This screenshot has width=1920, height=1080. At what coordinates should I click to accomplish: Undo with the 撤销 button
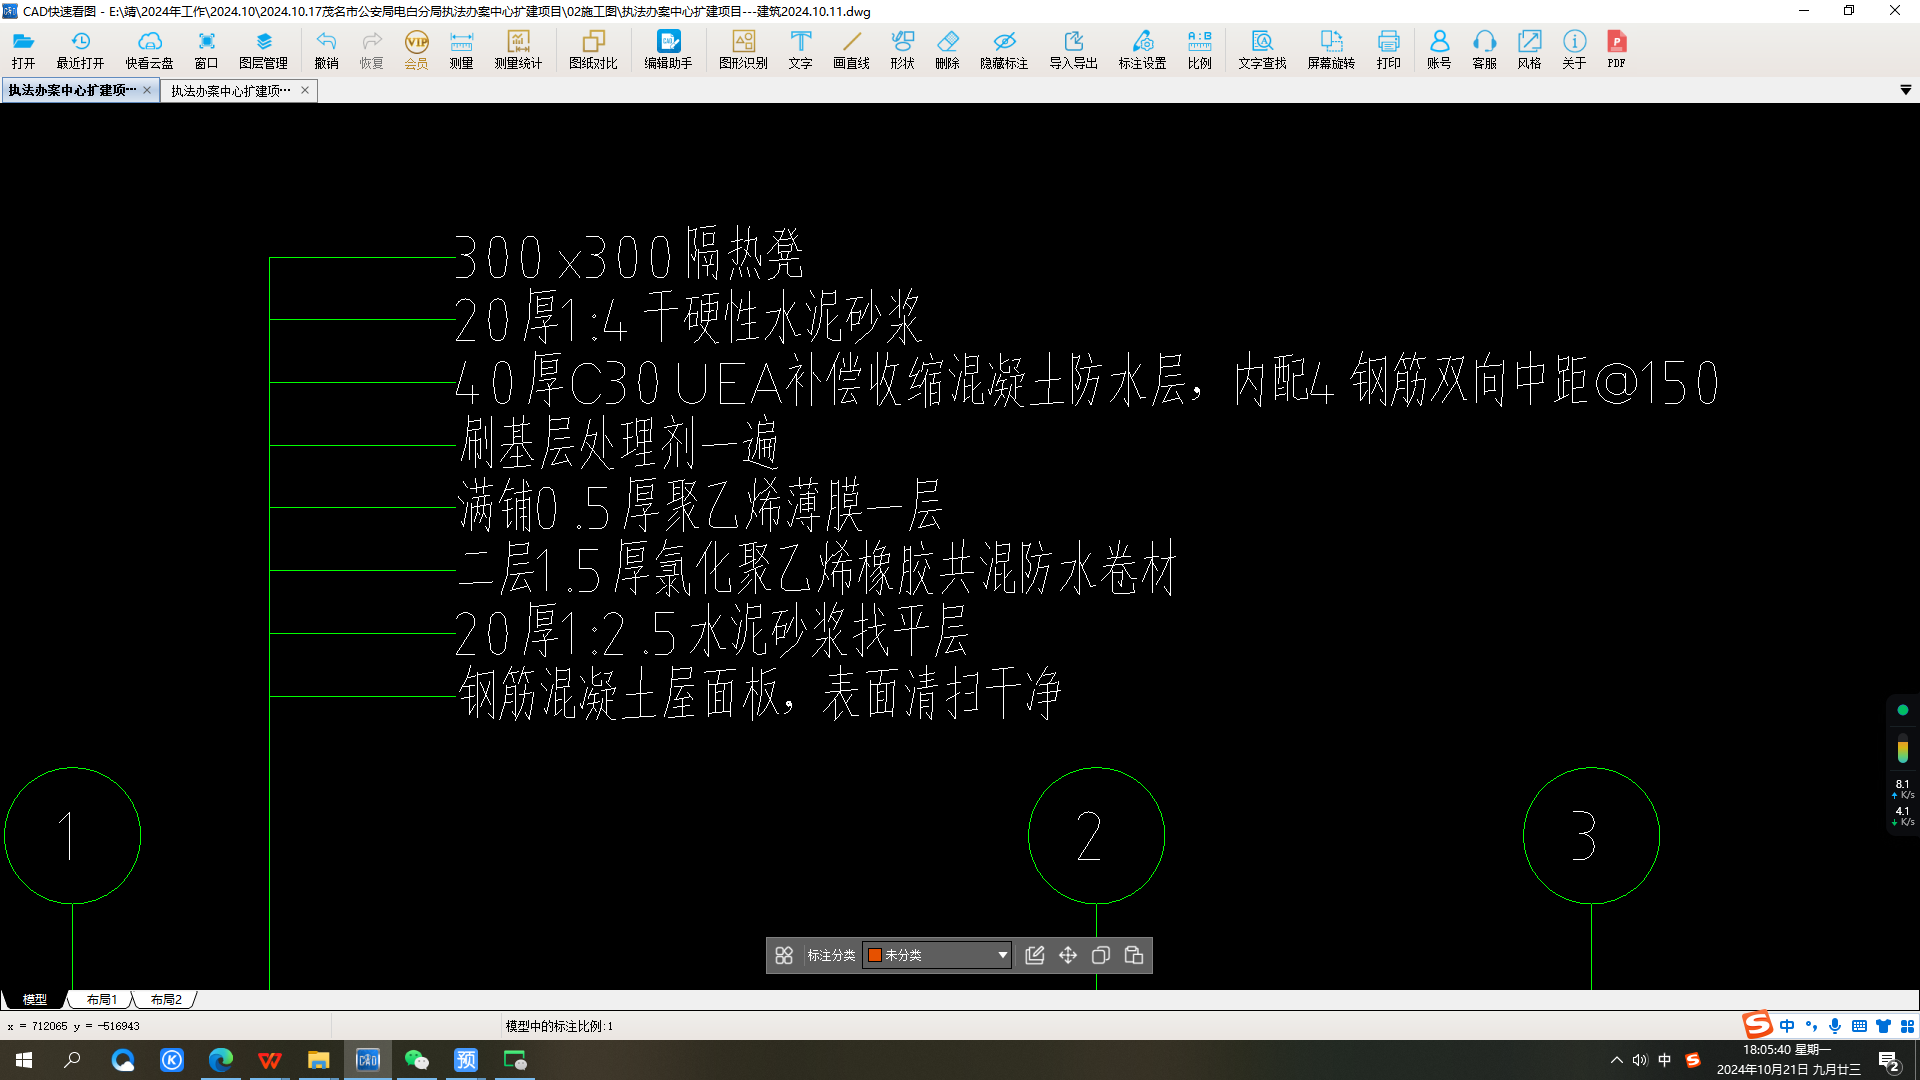pos(326,49)
